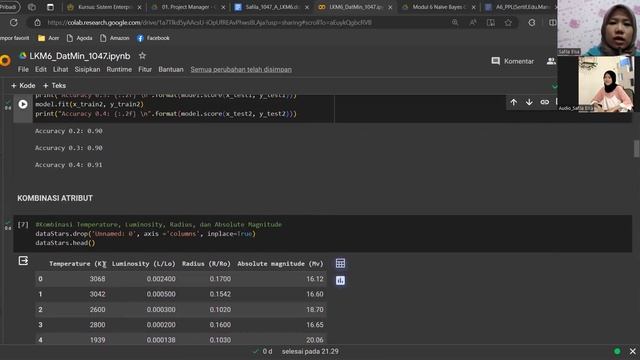
Task: Click Safila Elsa webcam thumbnail
Action: click(x=598, y=28)
